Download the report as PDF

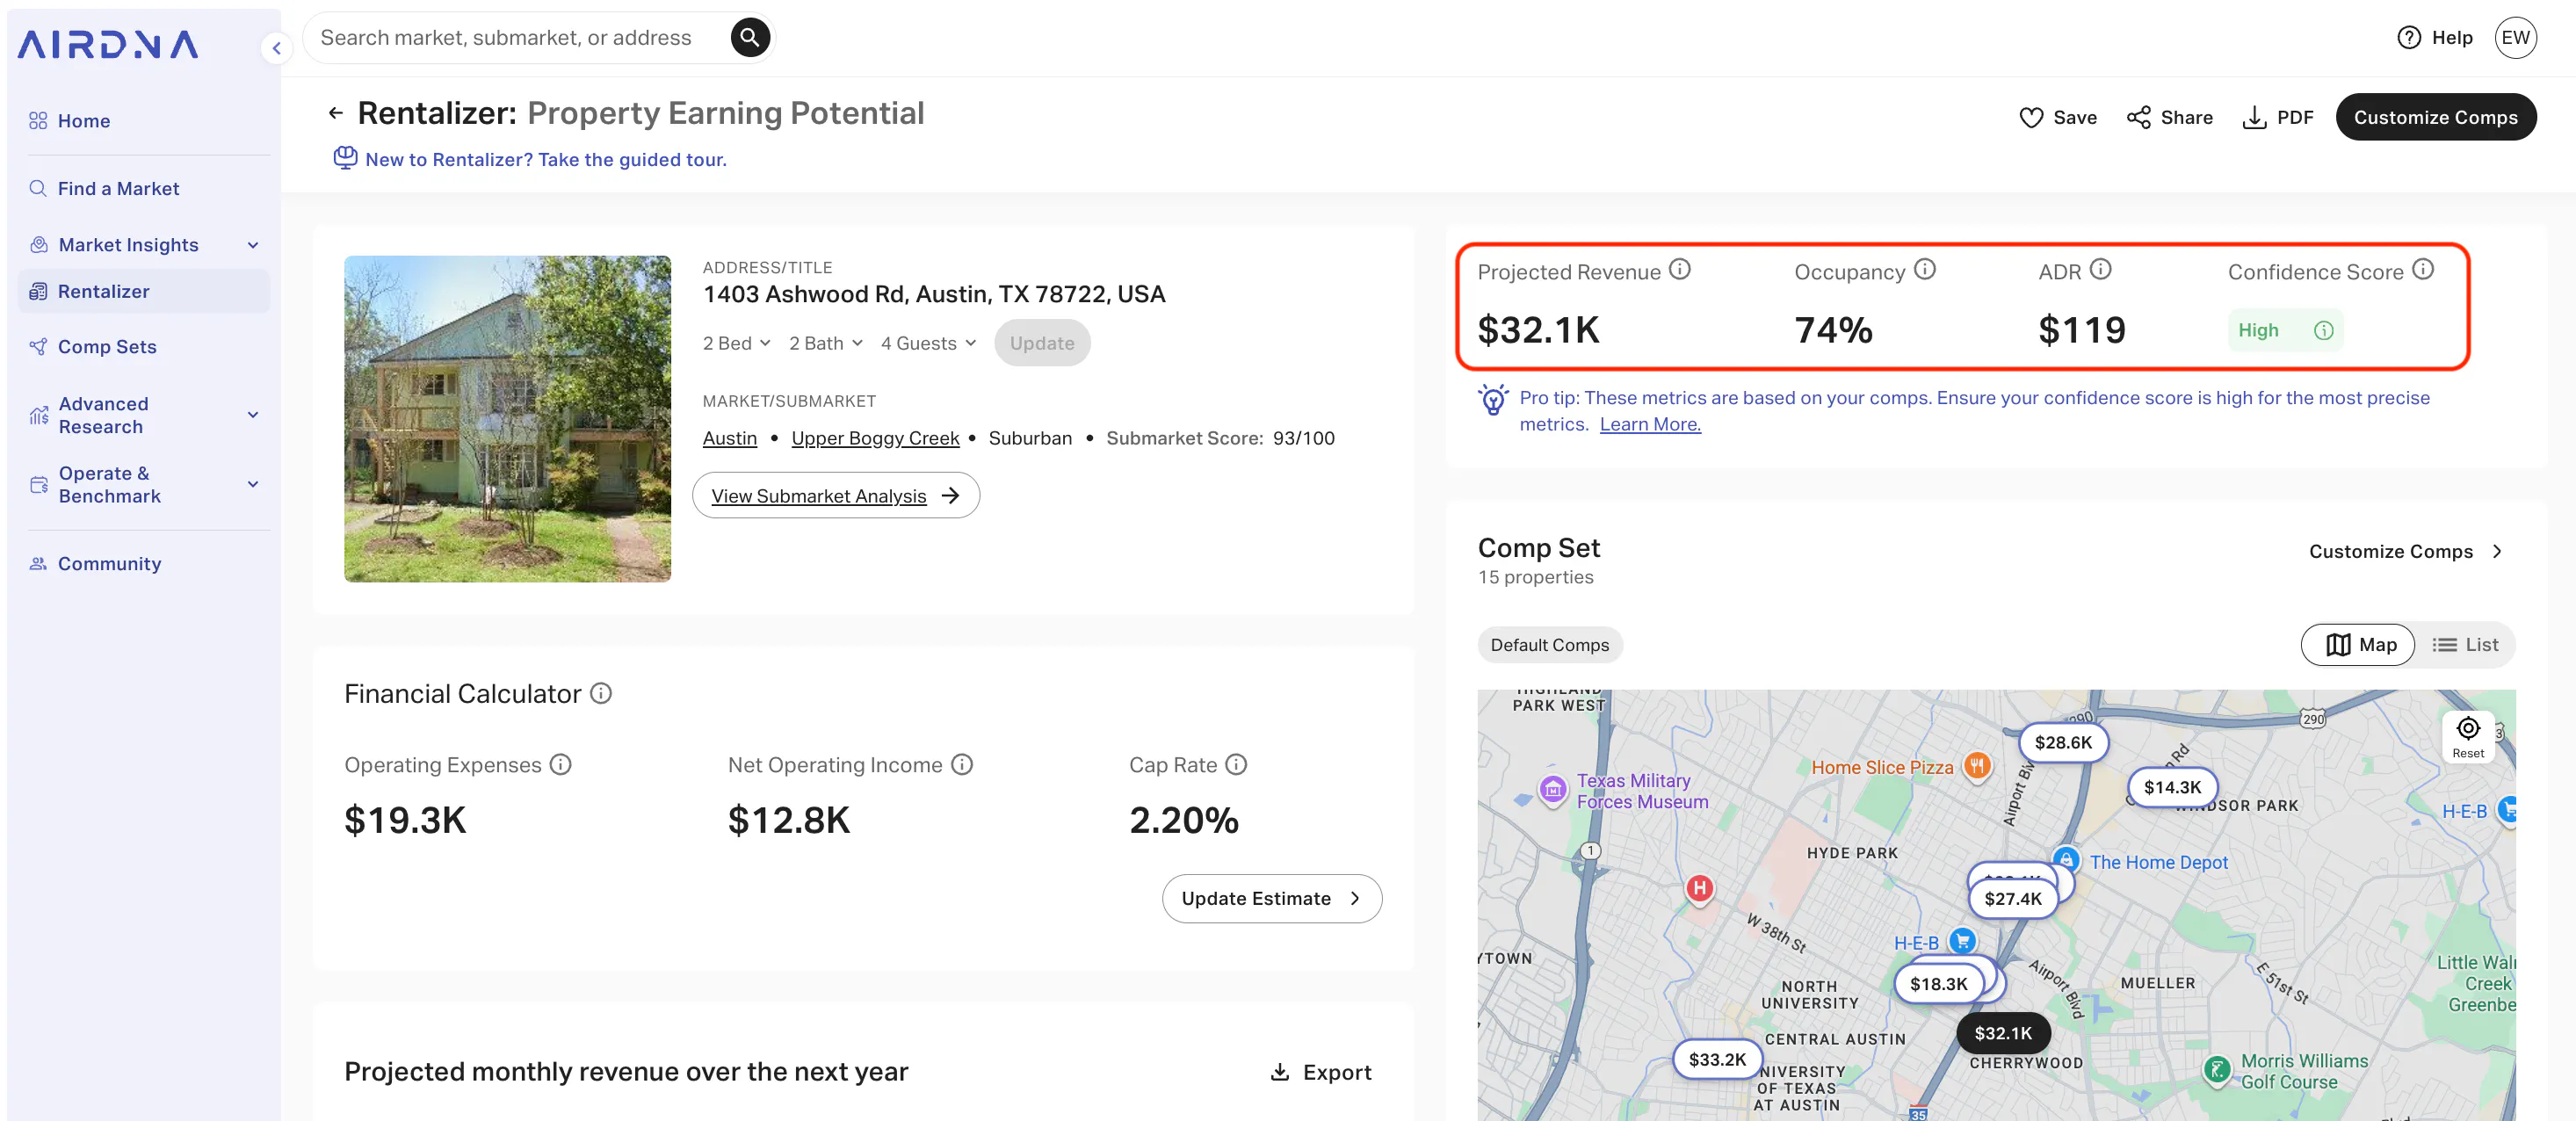point(2278,118)
